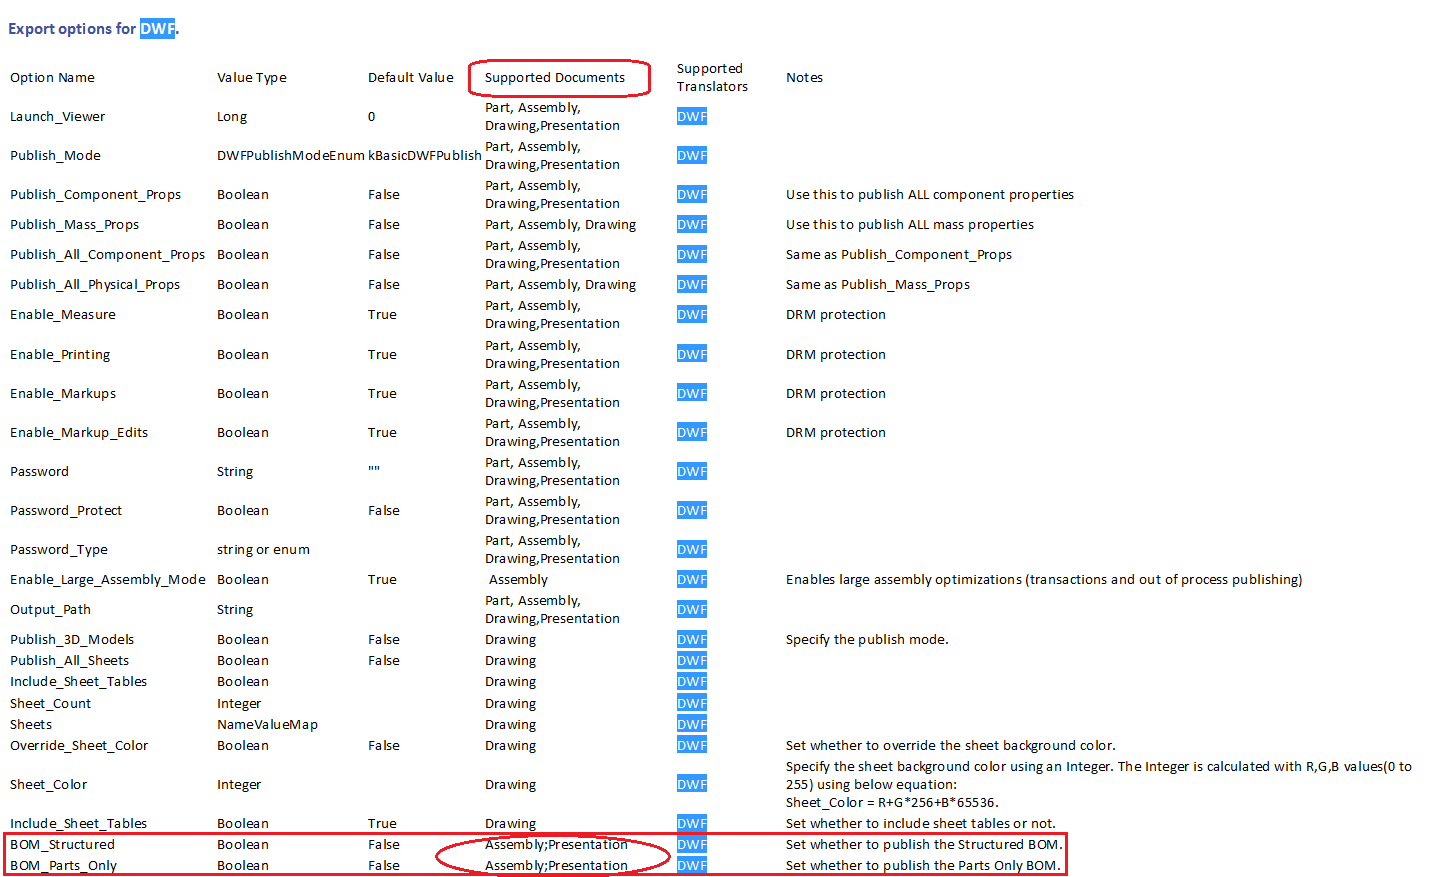Screen dimensions: 1430x877
Task: Select the 'Sheet_Color' option name
Action: click(x=48, y=785)
